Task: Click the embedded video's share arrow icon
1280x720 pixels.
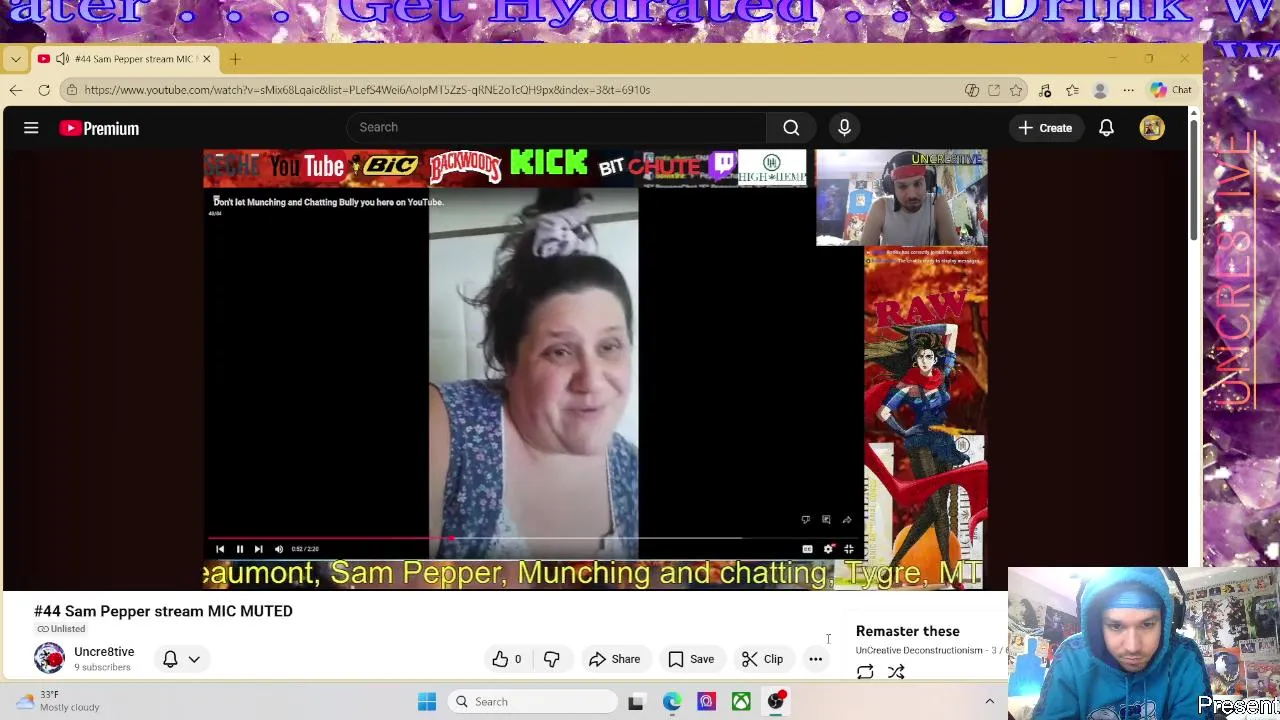Action: point(847,520)
